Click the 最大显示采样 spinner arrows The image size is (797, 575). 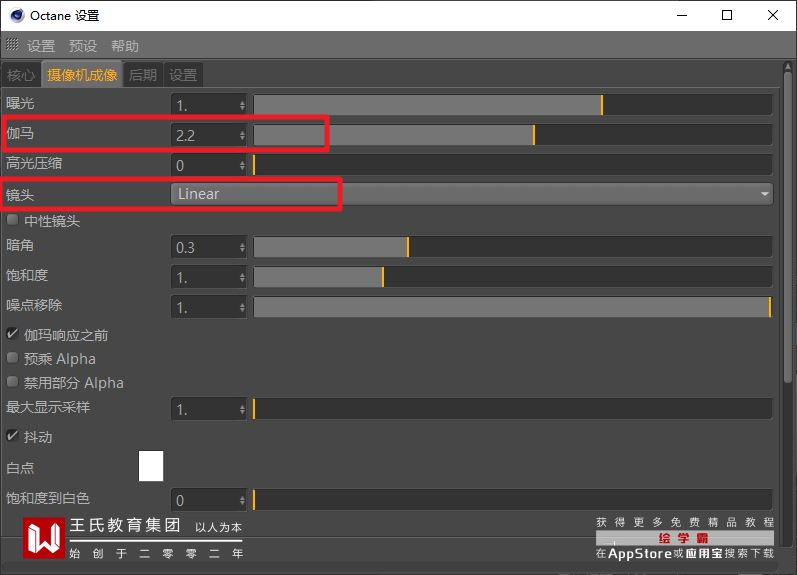coord(242,409)
